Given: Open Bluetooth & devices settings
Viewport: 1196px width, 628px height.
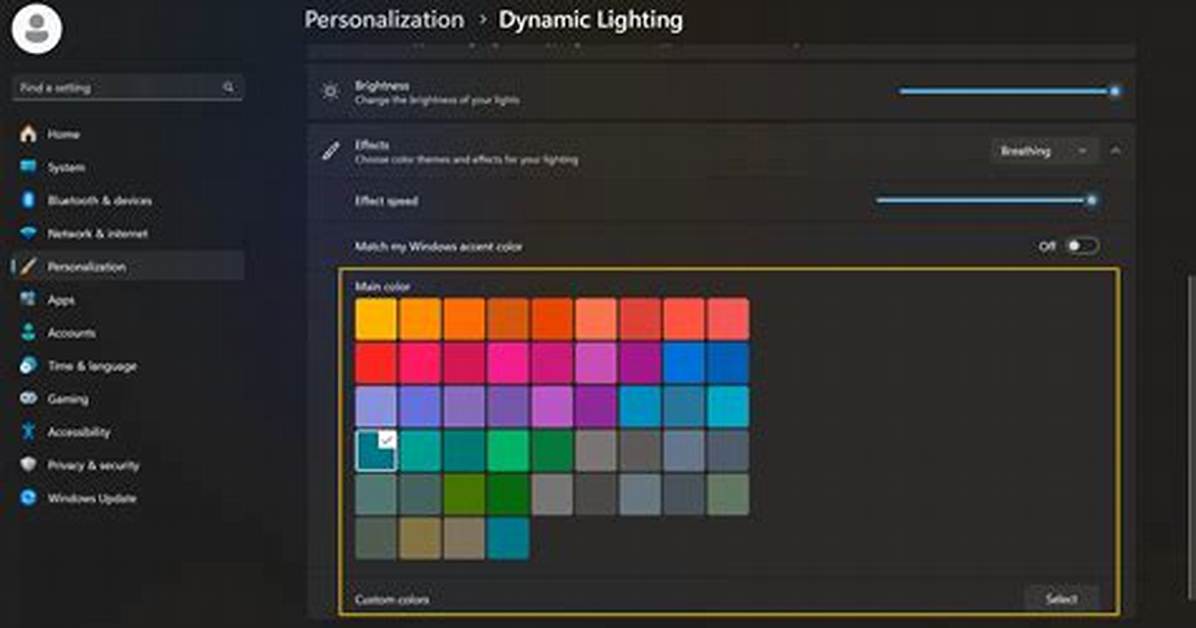Looking at the screenshot, I should (x=127, y=200).
